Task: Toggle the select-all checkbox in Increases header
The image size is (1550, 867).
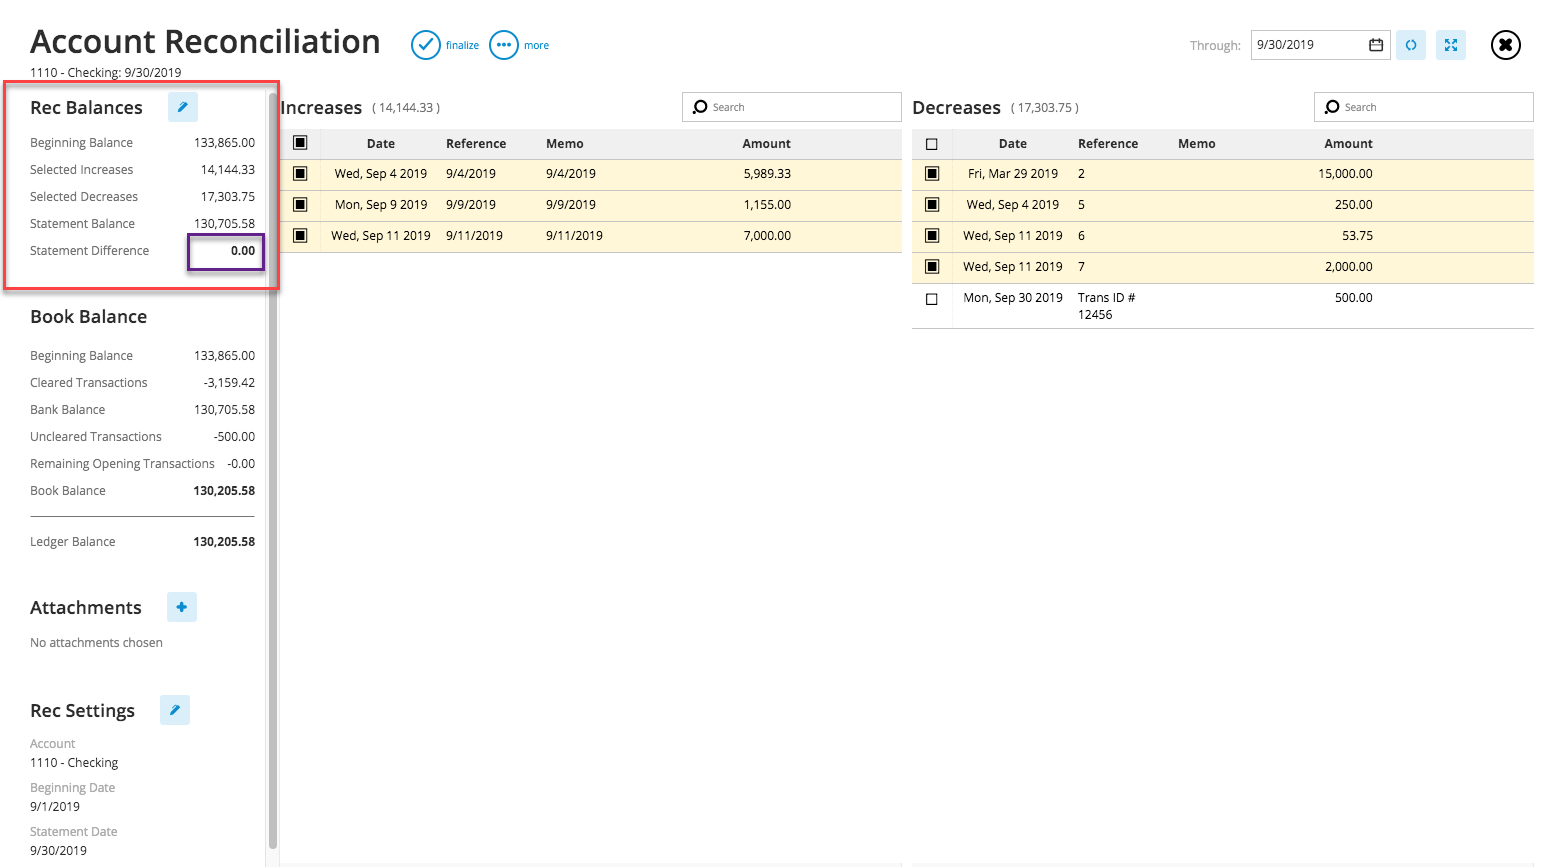Action: point(300,143)
